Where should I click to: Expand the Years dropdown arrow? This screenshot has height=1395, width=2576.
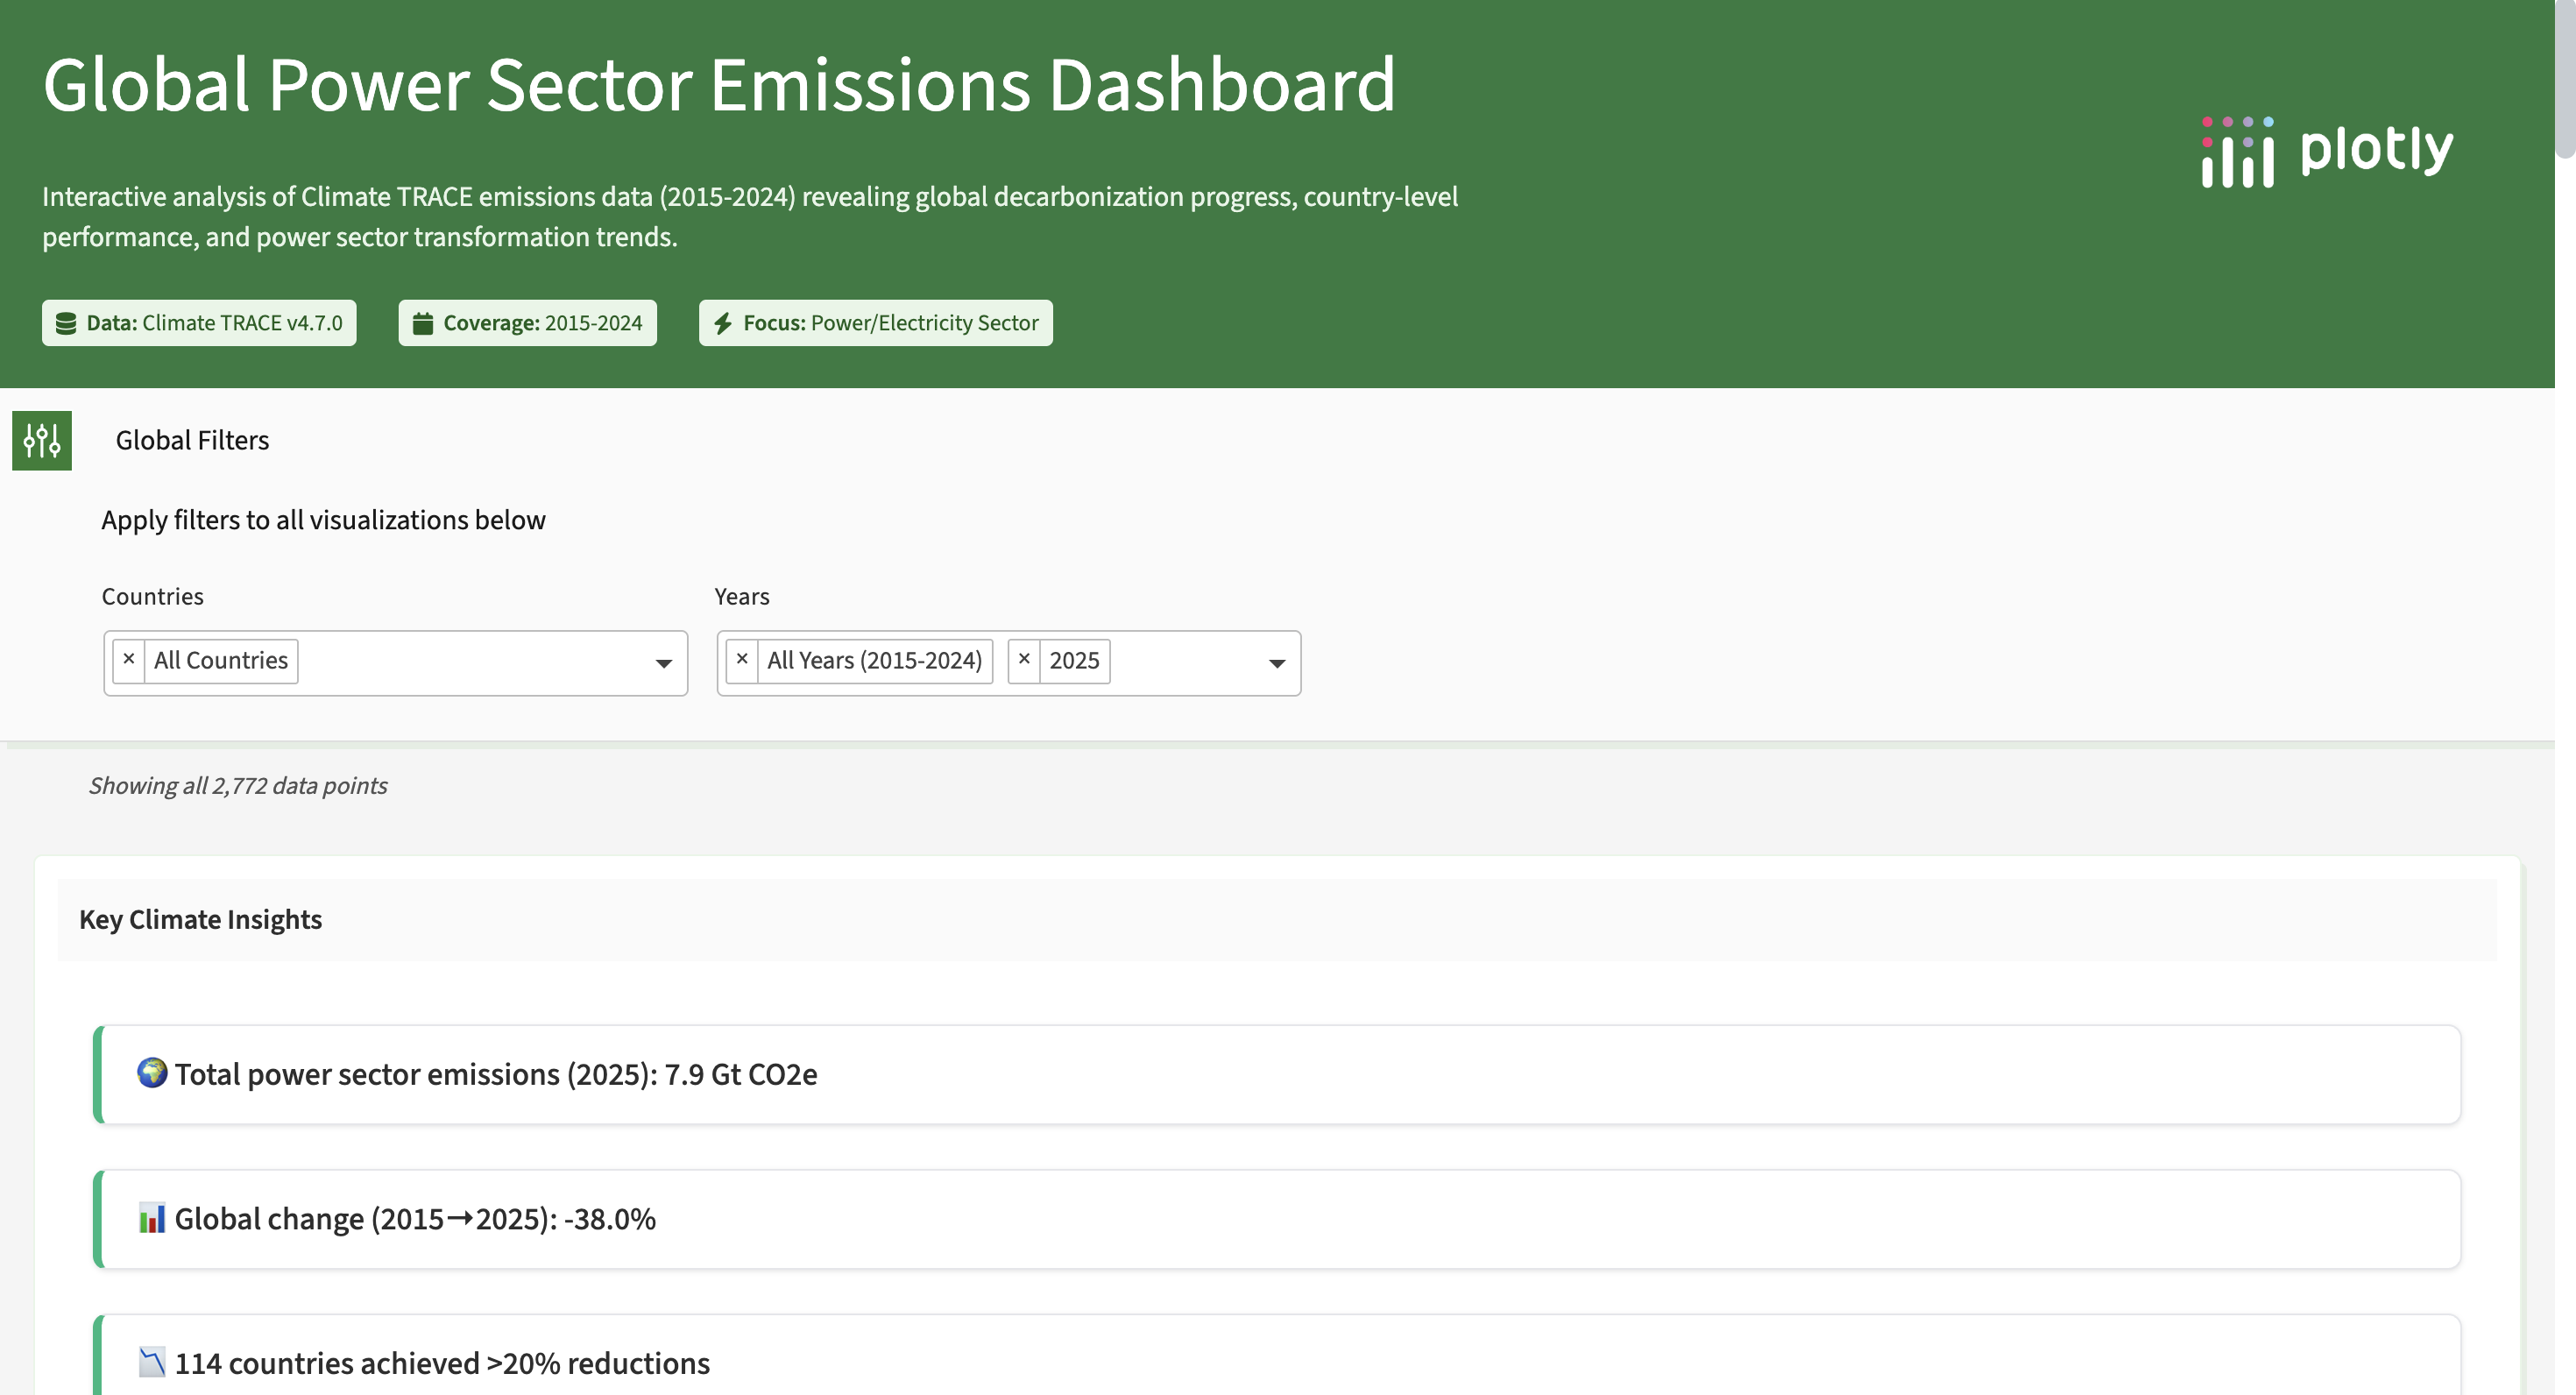(1276, 663)
